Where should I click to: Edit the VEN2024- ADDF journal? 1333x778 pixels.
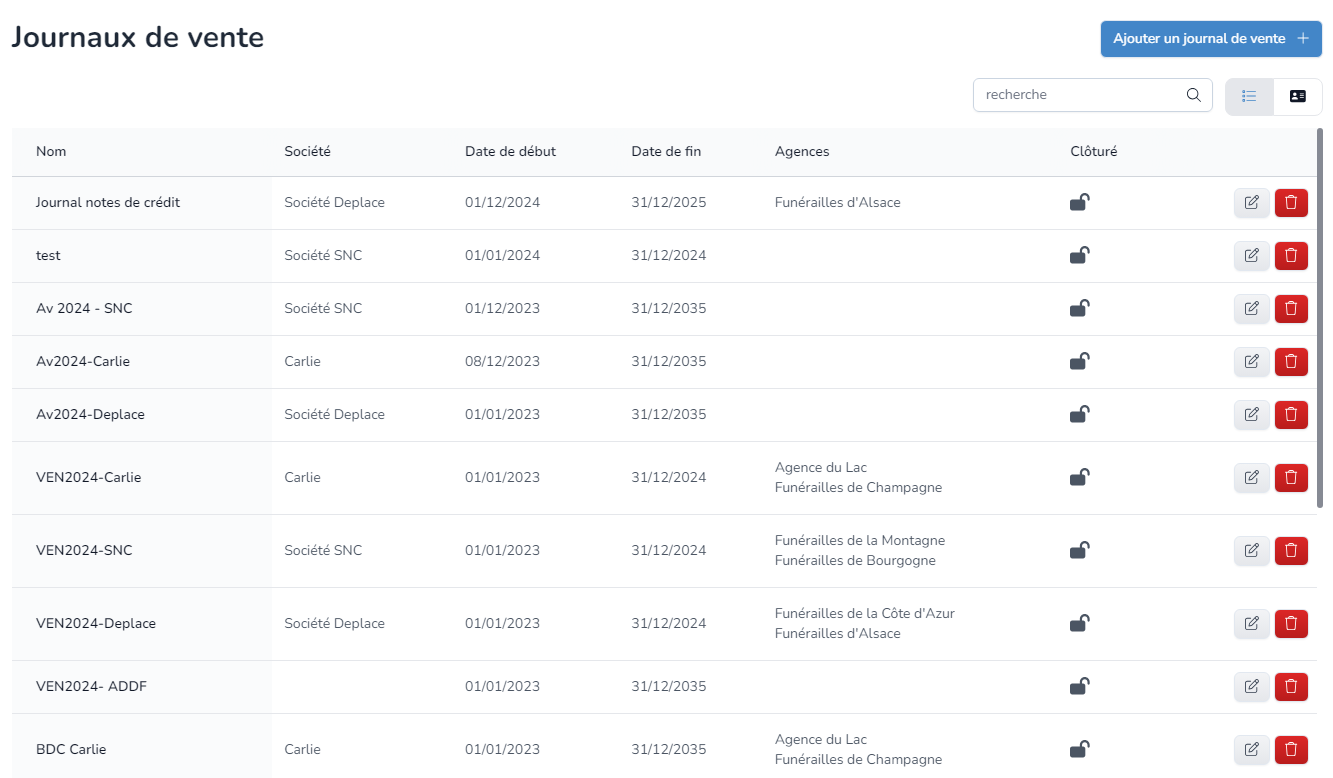pos(1251,687)
